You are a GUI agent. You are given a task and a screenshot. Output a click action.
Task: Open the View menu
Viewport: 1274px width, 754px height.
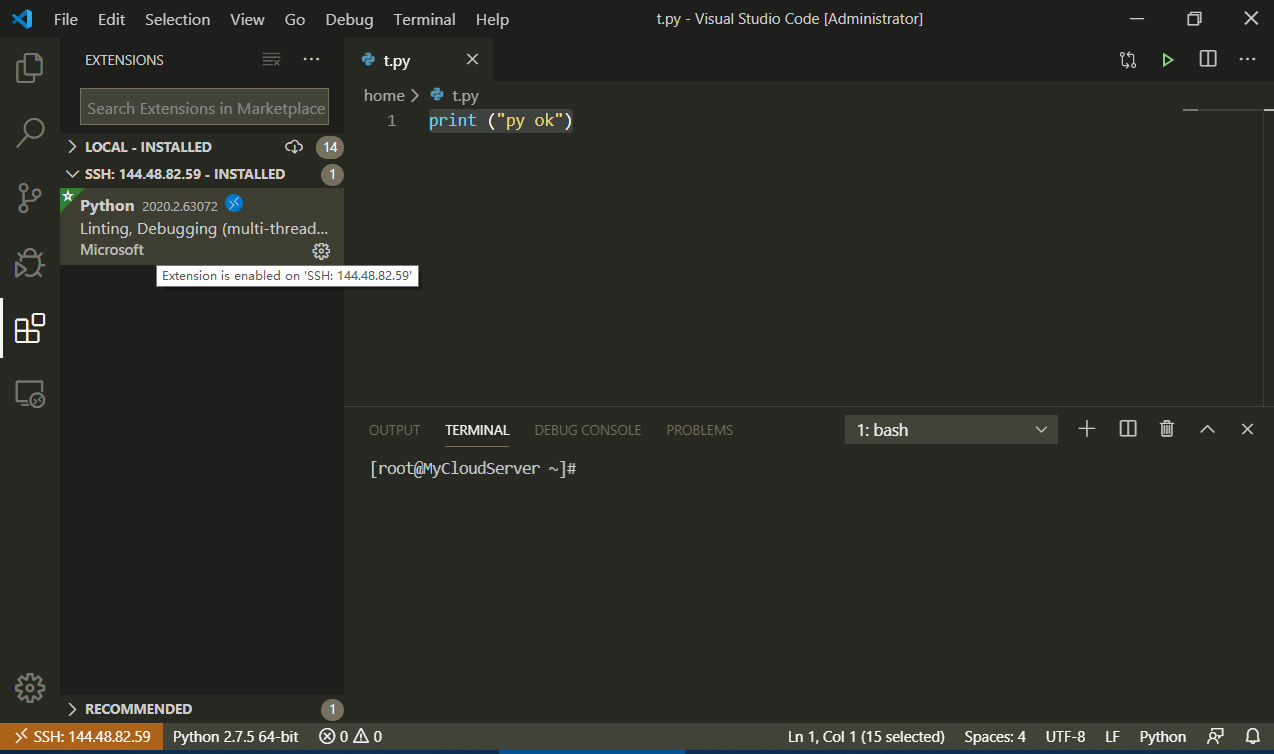click(248, 19)
